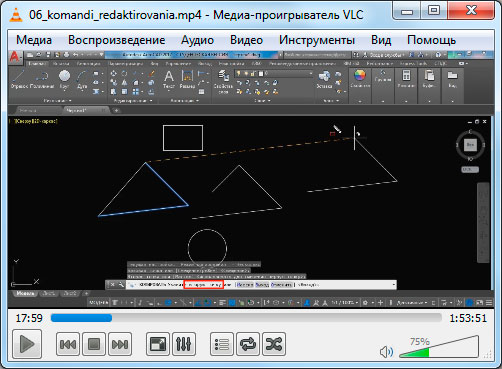This screenshot has height=369, width=502.
Task: Open extended settings equalizer icon
Action: pyautogui.click(x=184, y=344)
